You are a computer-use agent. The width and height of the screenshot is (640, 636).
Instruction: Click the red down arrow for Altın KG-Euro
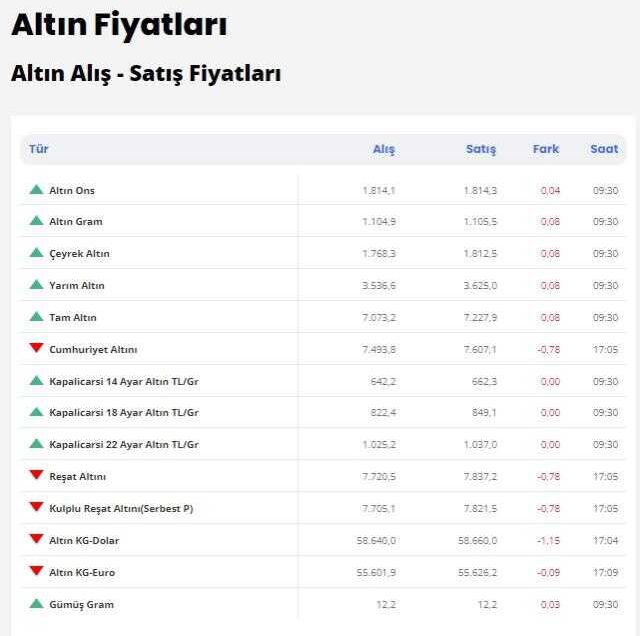(x=36, y=570)
